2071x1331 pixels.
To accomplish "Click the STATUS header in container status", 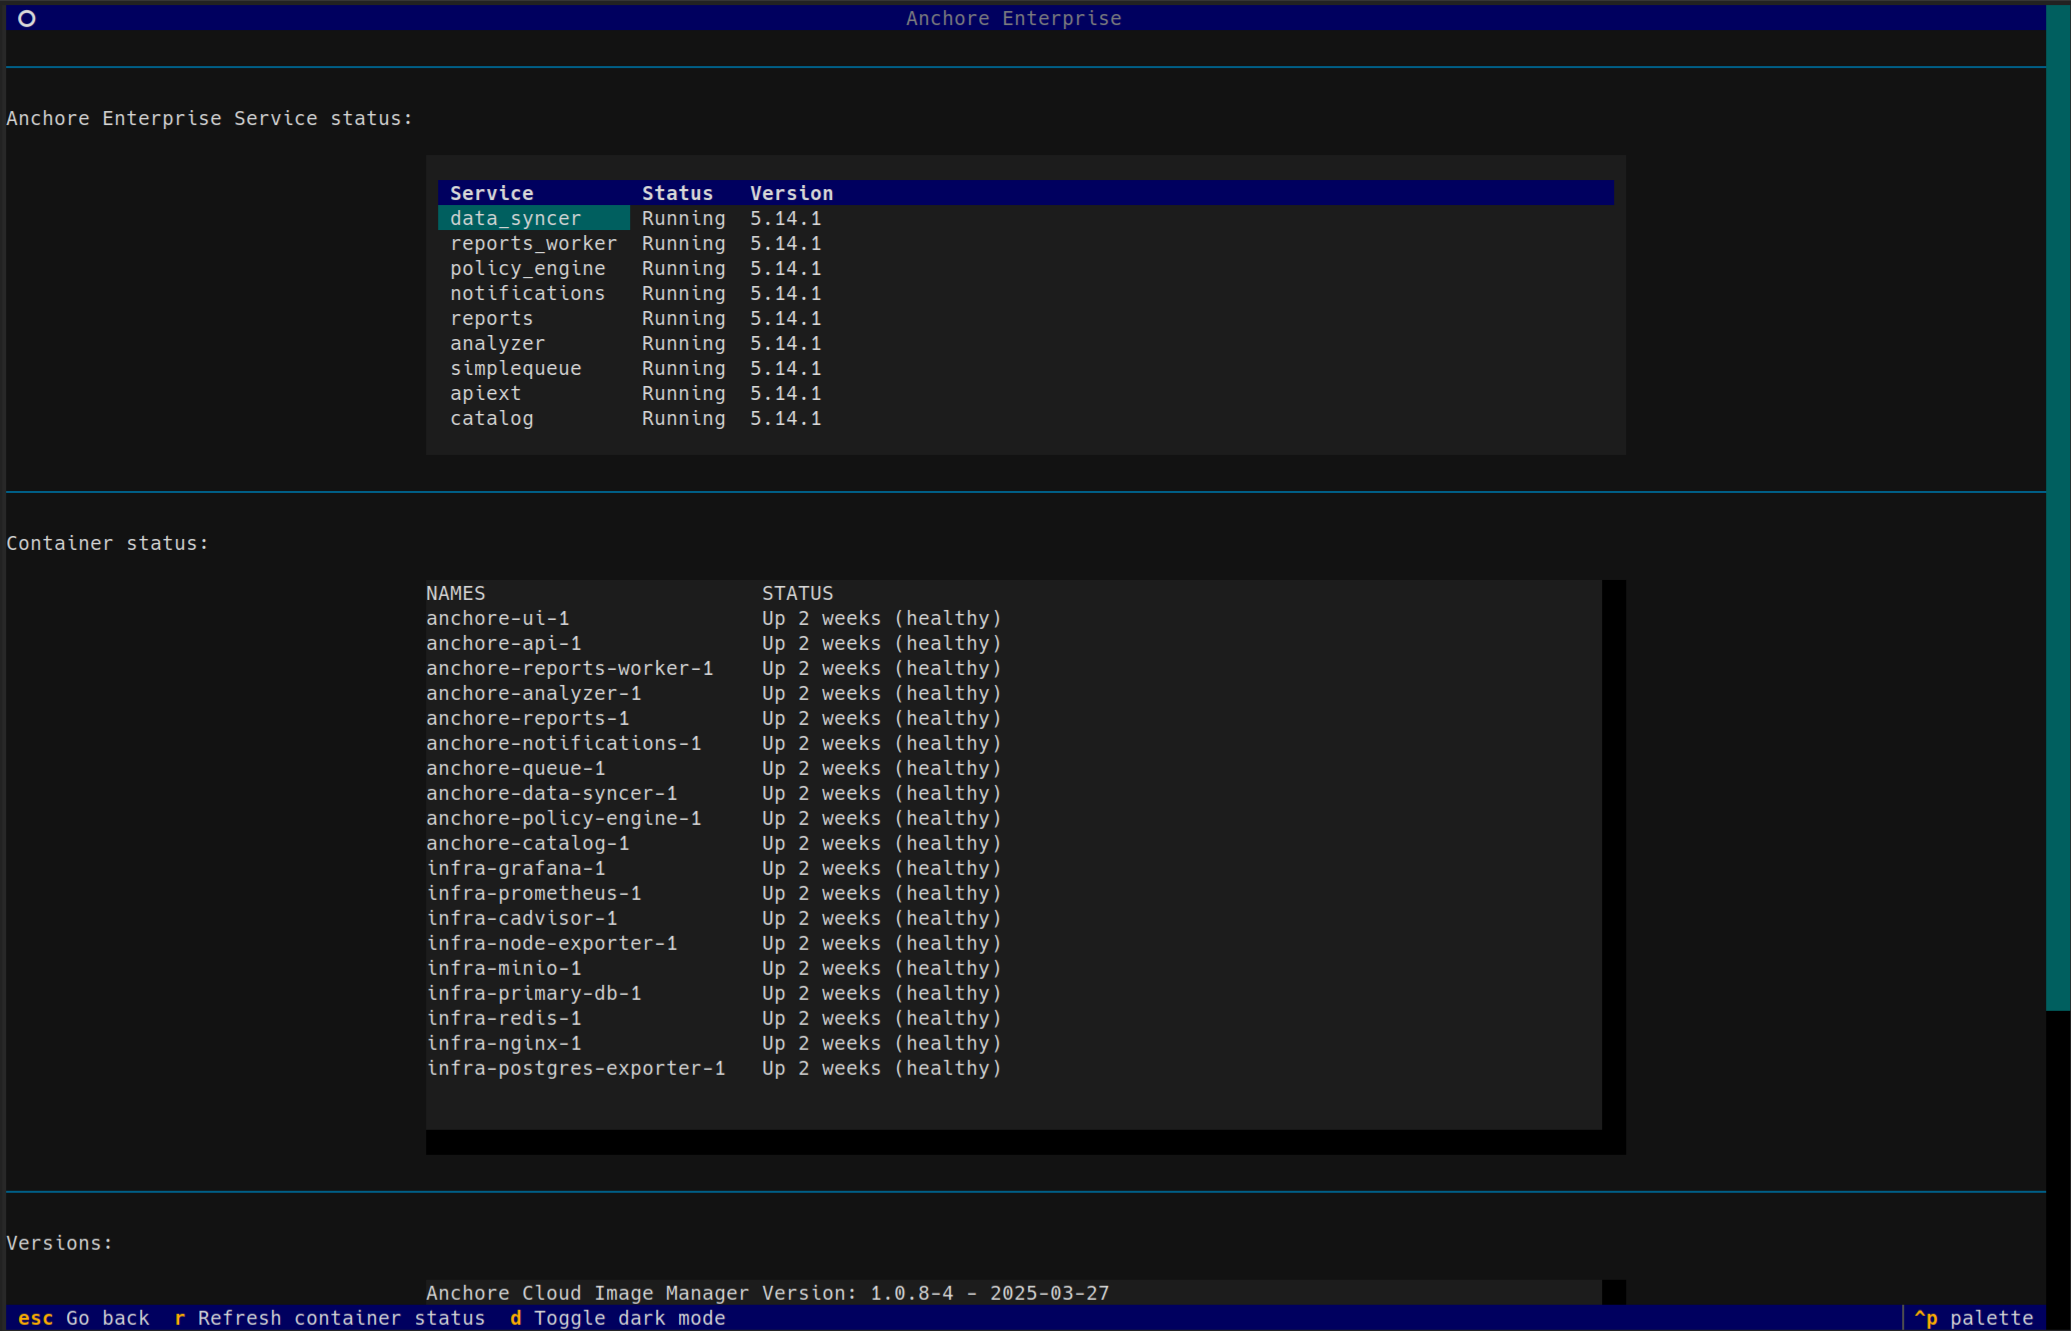I will [x=797, y=593].
